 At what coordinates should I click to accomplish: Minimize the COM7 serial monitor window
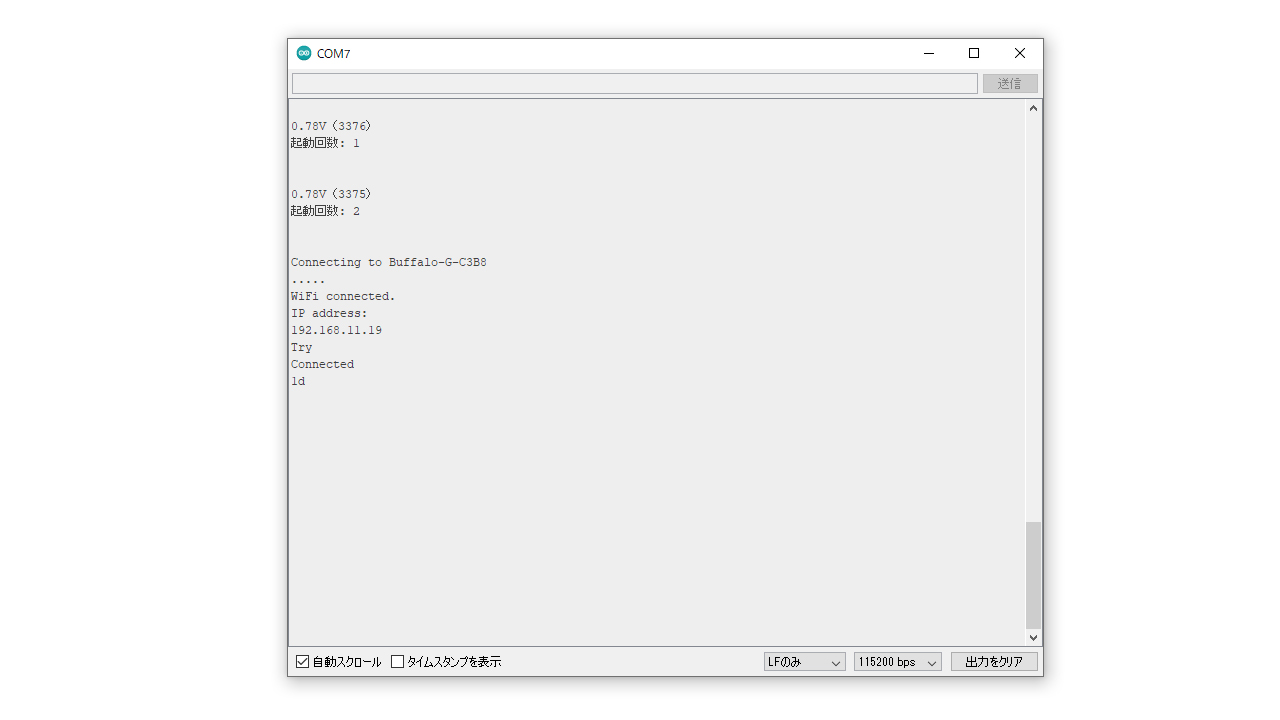(929, 53)
